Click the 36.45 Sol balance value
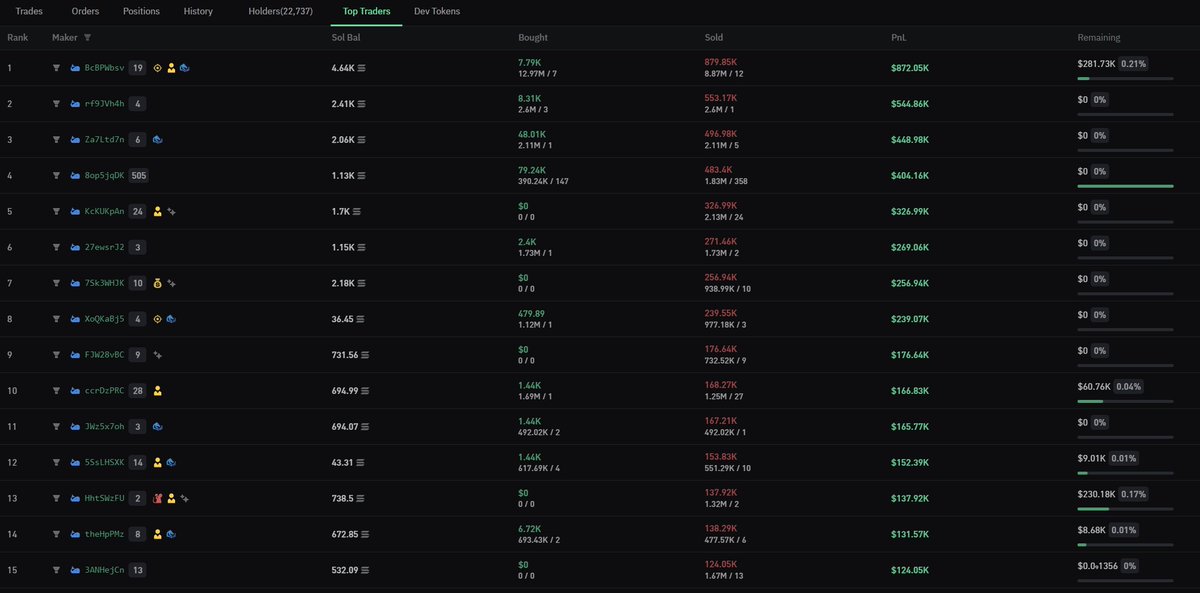This screenshot has height=593, width=1200. pyautogui.click(x=342, y=319)
